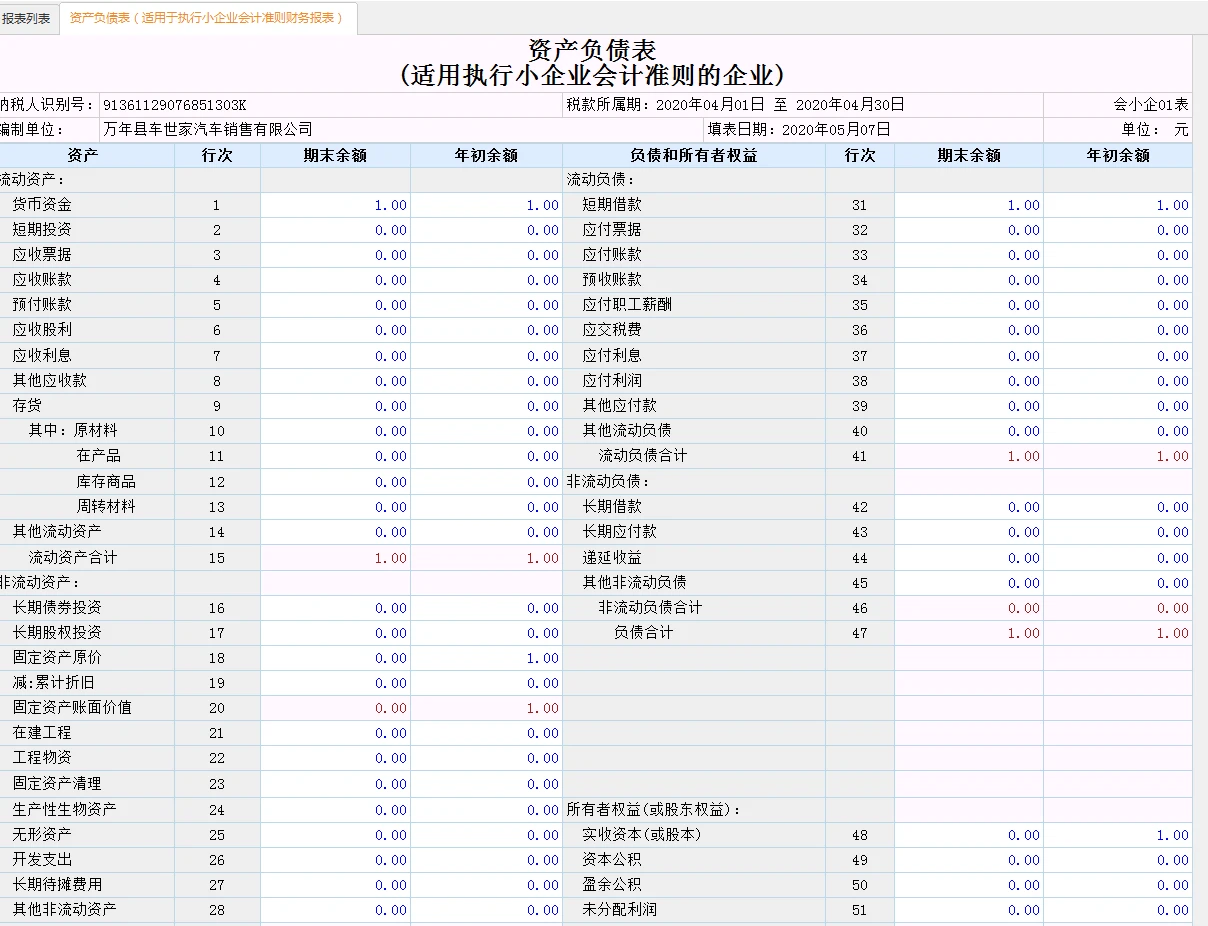Edit 其他非流动负债 期末余额 field
The image size is (1208, 926).
tap(969, 583)
